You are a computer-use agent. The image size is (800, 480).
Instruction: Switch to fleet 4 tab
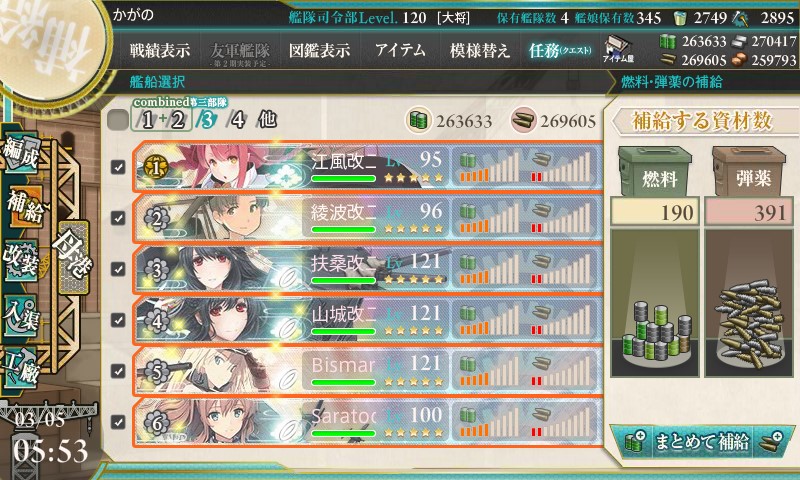[x=237, y=120]
